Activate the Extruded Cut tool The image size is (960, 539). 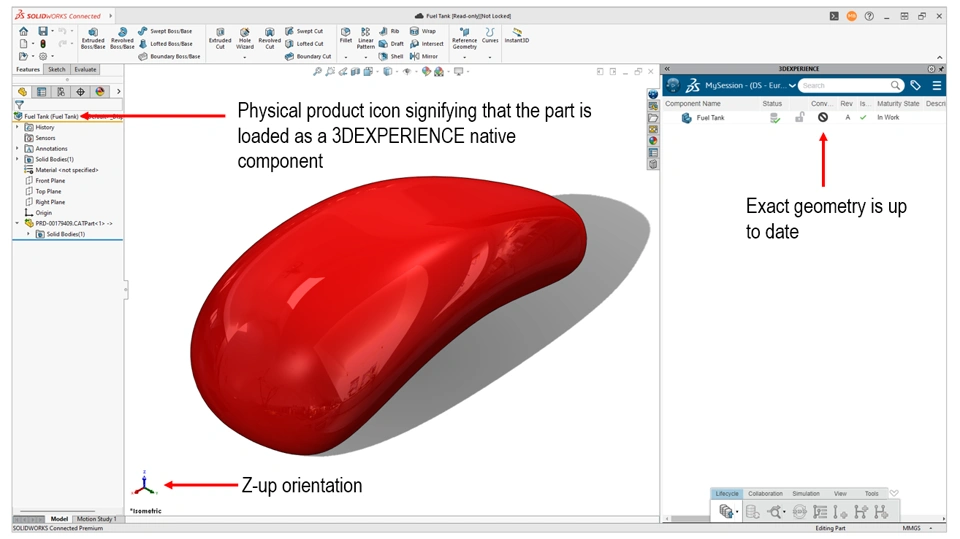220,38
